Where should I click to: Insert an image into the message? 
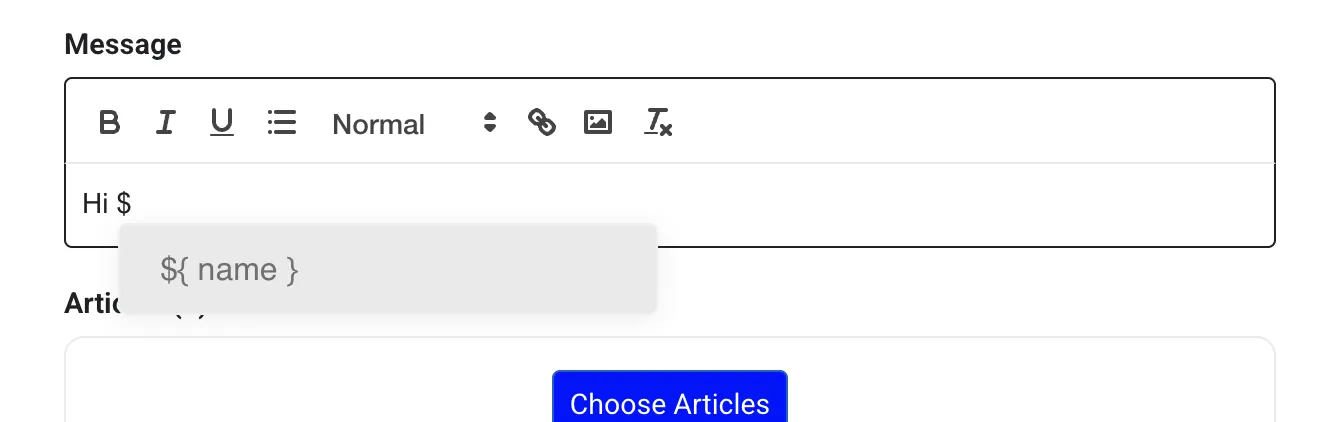(x=598, y=123)
